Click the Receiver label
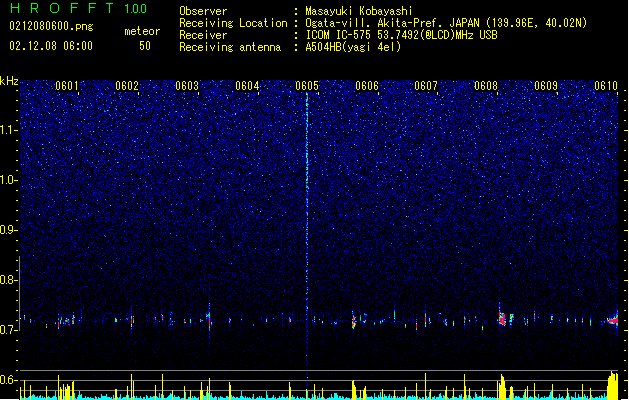The image size is (629, 400). (203, 35)
